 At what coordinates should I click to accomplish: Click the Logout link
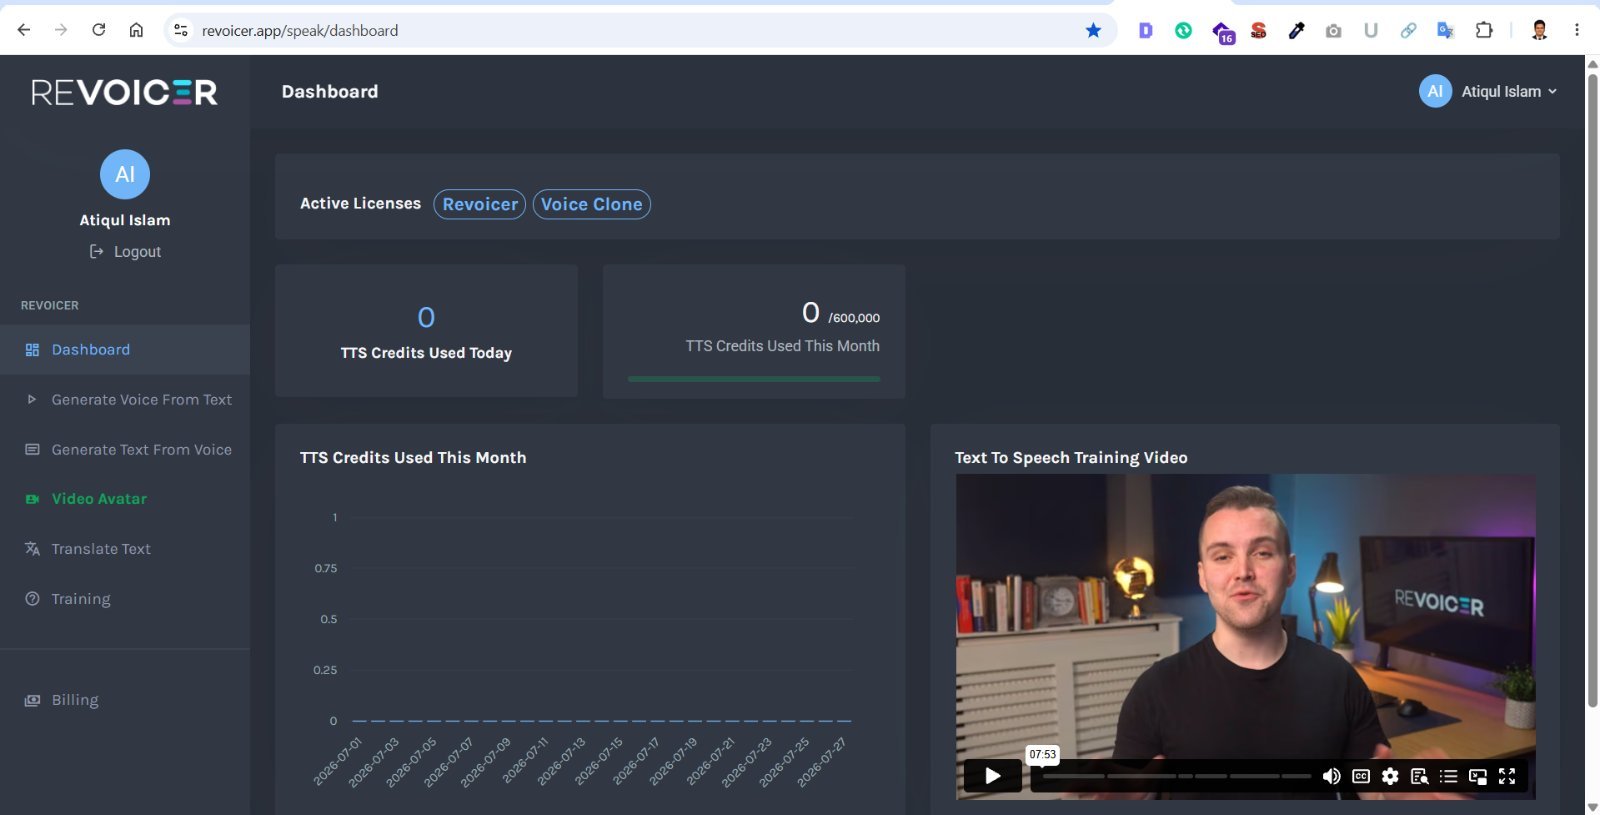(x=125, y=252)
